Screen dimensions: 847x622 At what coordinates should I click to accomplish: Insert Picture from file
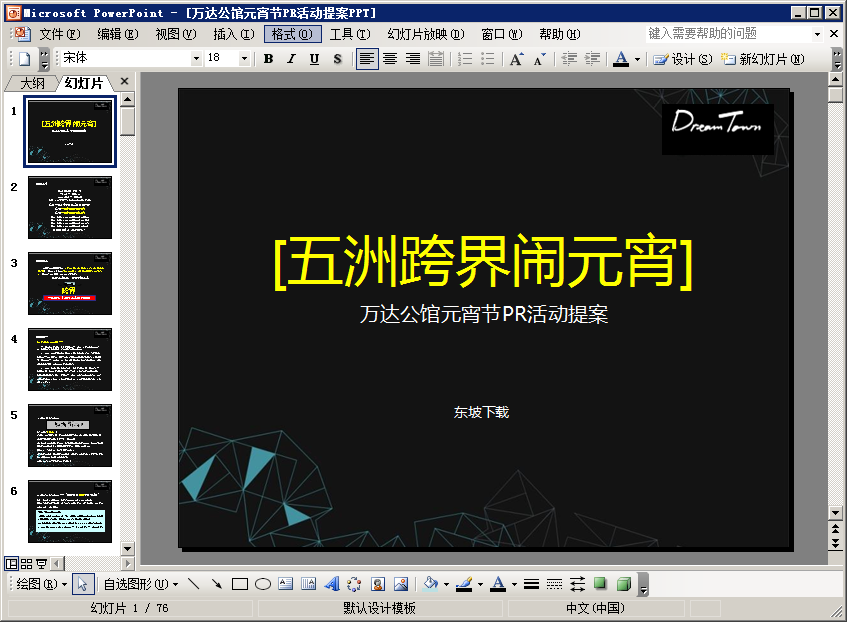click(401, 584)
